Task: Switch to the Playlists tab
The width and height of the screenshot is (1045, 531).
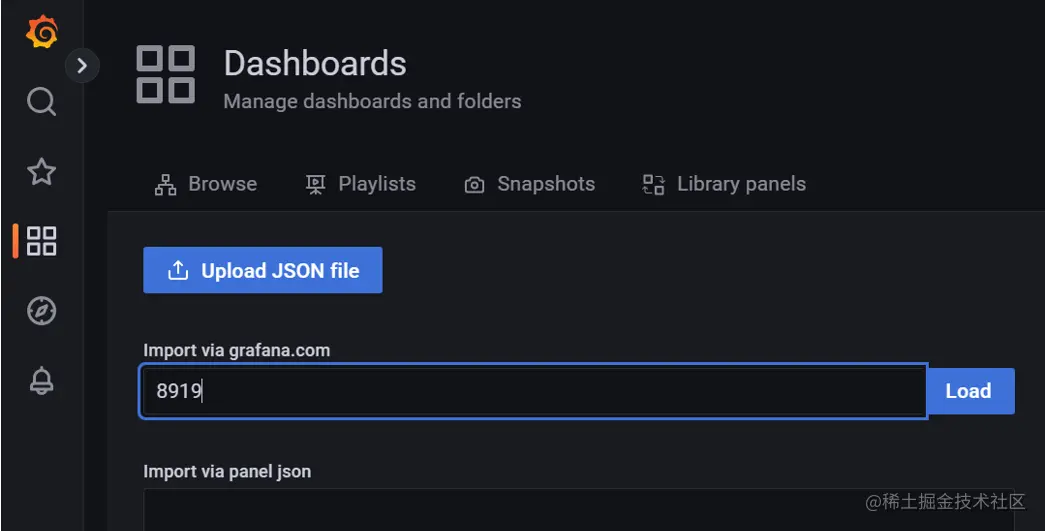Action: point(361,184)
